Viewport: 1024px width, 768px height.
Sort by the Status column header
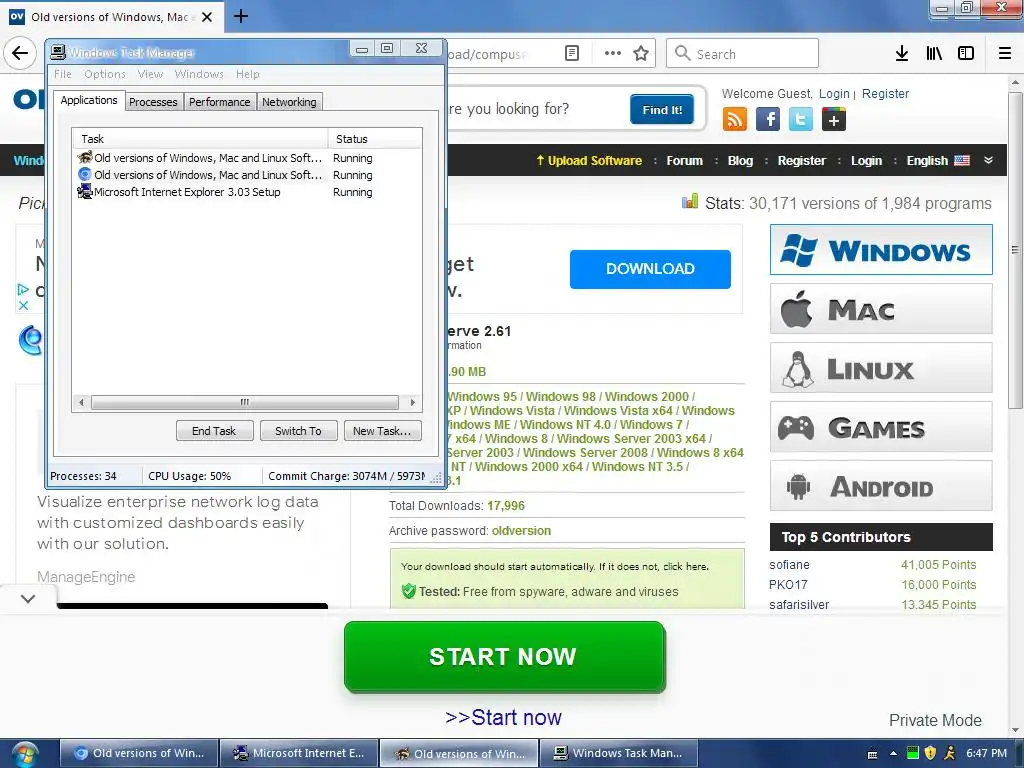coord(375,138)
